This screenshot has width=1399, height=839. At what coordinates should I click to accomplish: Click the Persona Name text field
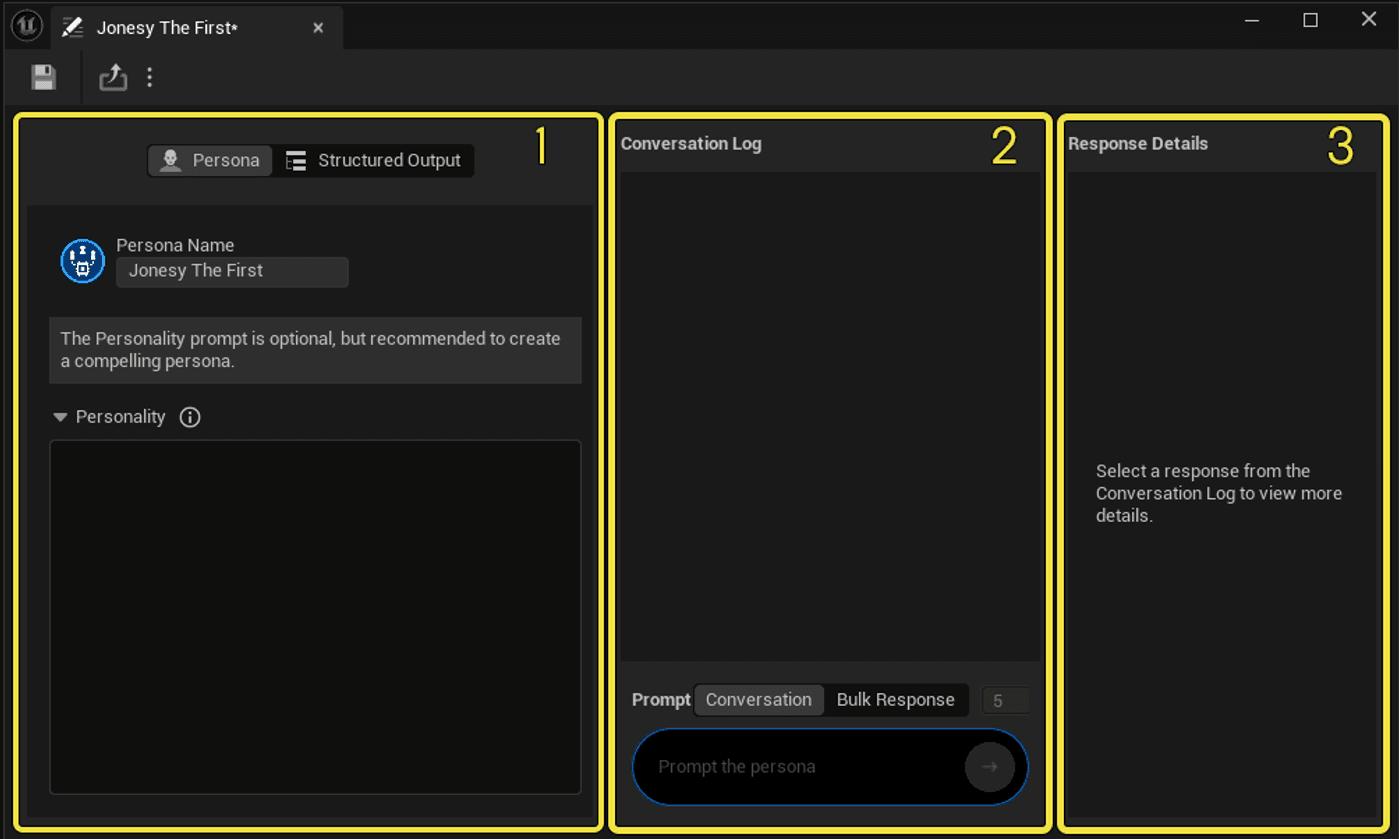click(x=232, y=271)
